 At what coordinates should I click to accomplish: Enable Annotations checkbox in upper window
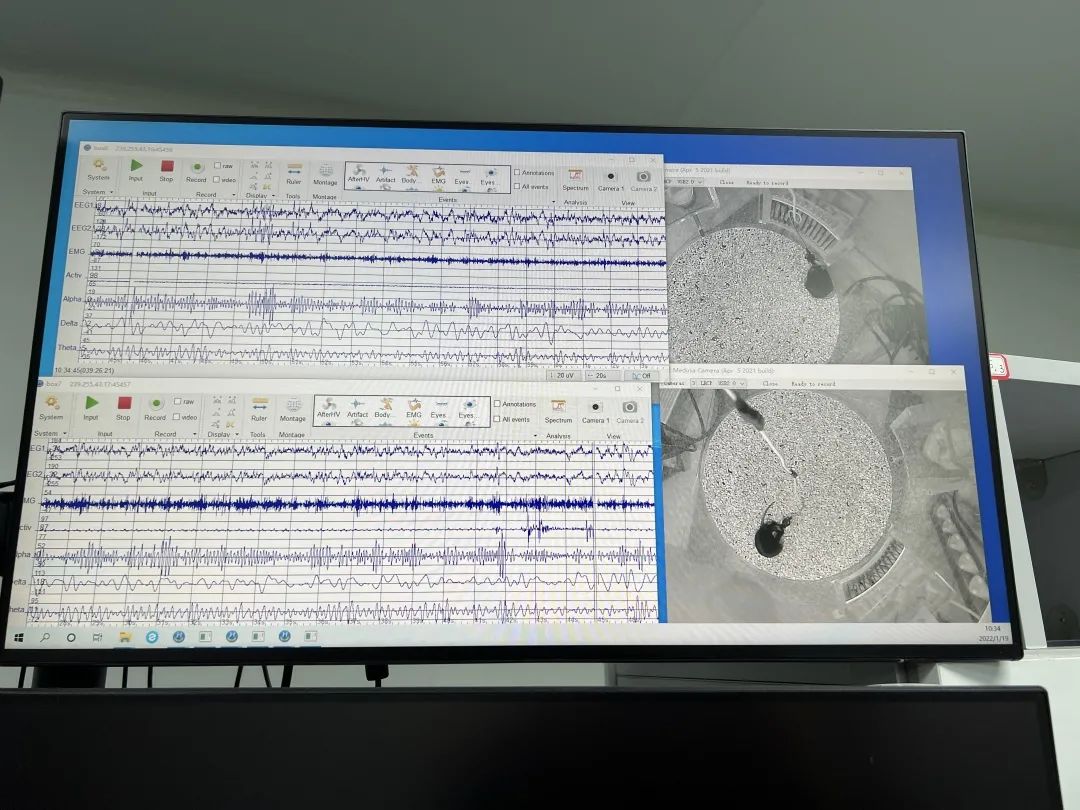[517, 172]
